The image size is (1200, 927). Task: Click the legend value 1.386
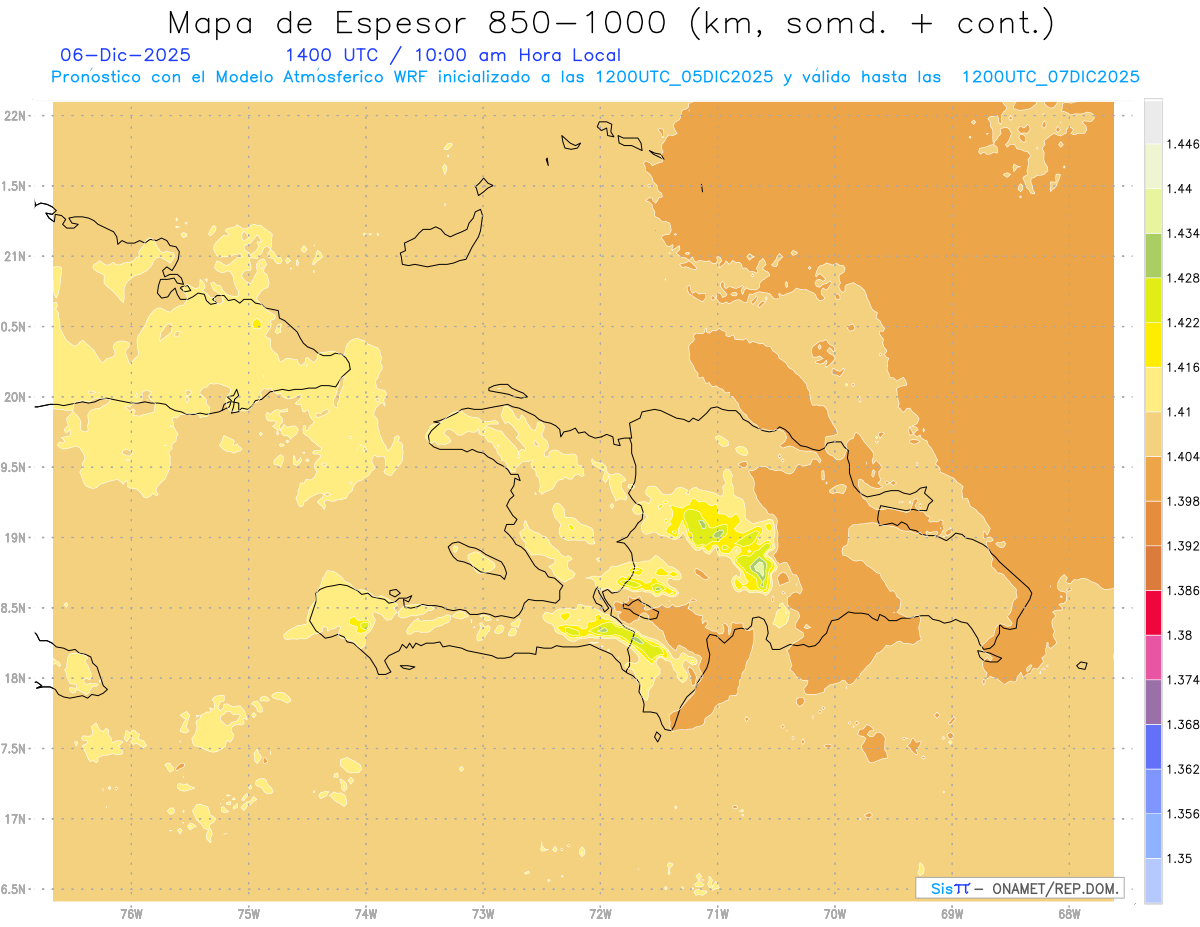click(x=1184, y=591)
